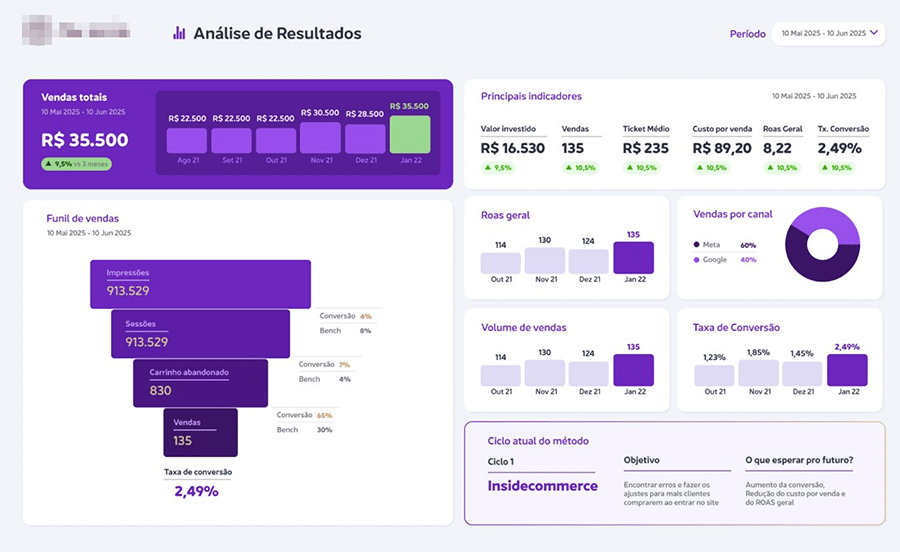Click the Nov 21 bar in Vendas totais

(321, 138)
